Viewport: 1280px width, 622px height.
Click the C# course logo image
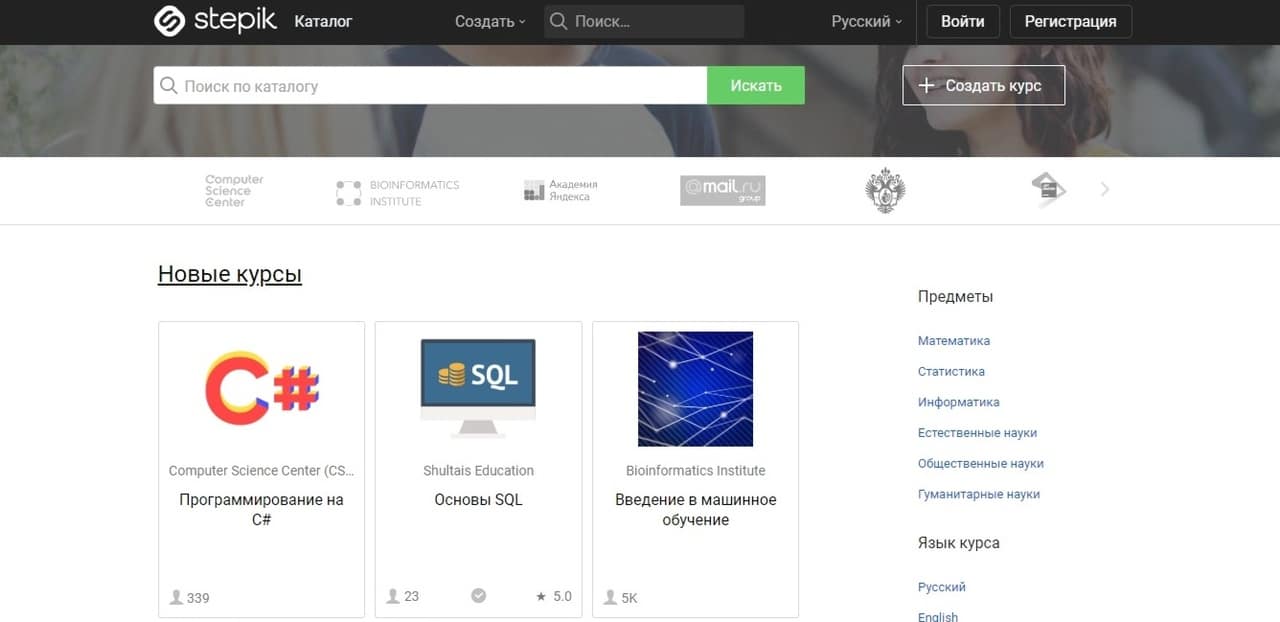tap(262, 388)
